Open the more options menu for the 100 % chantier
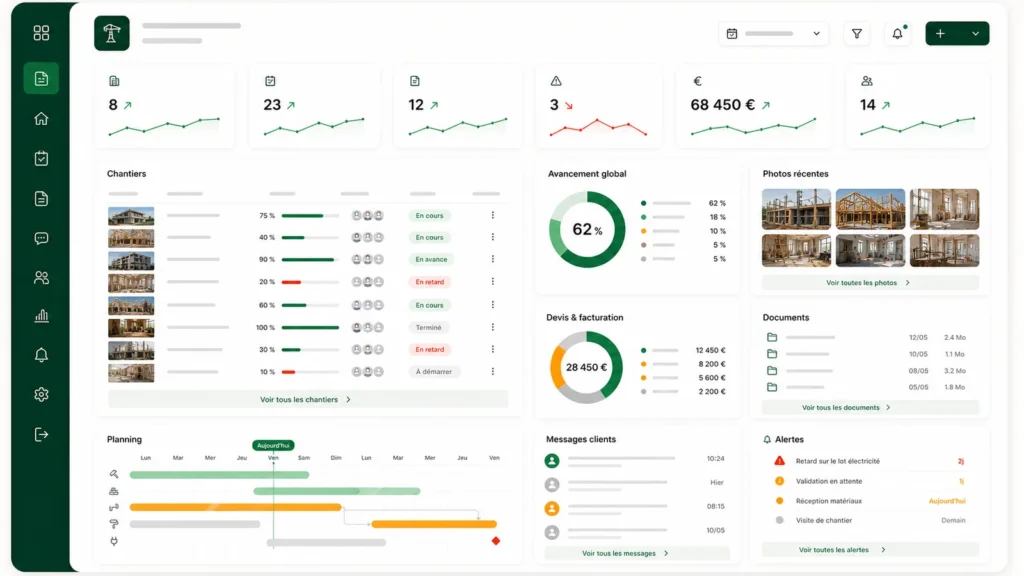Image resolution: width=1024 pixels, height=576 pixels. coord(492,327)
